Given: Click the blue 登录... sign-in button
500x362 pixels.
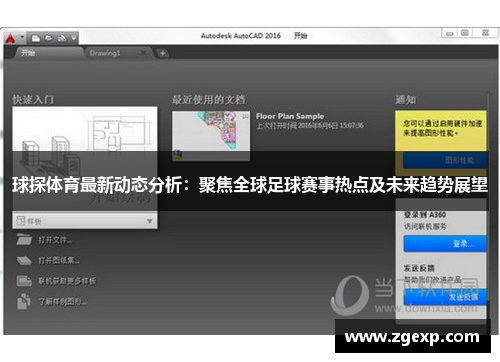Looking at the screenshot, I should 445,244.
